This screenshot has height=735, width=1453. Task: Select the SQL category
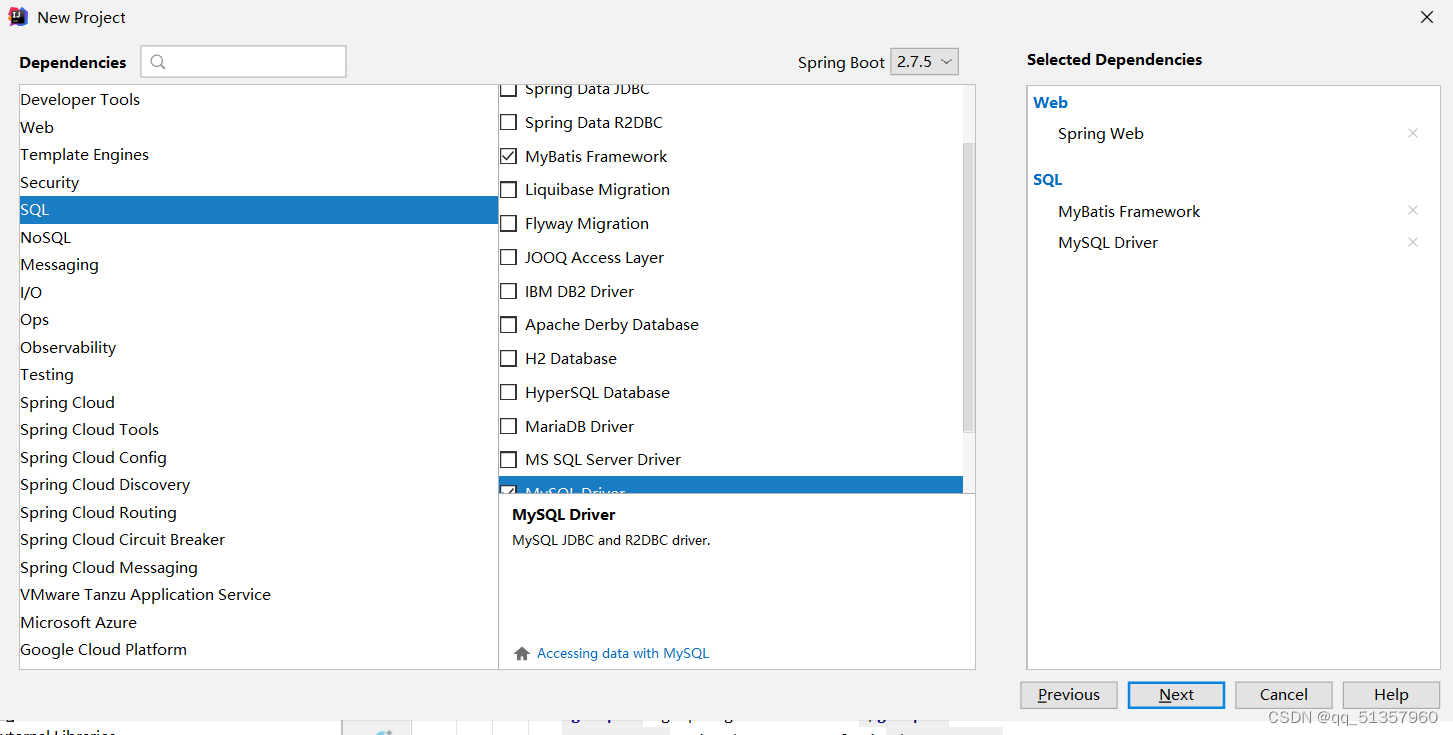pyautogui.click(x=258, y=209)
